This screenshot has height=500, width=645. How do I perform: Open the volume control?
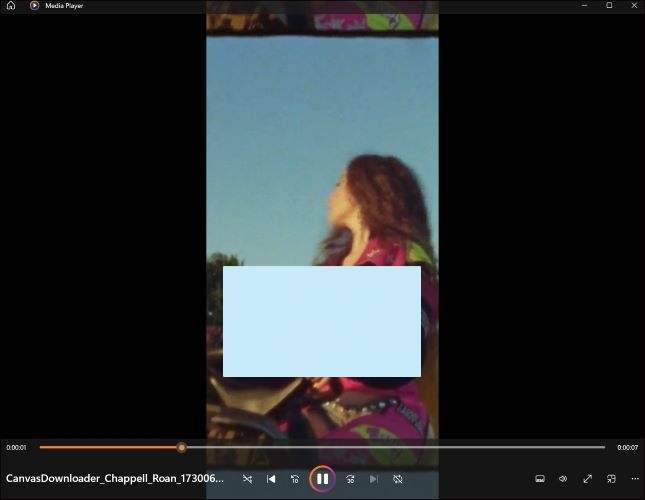[563, 479]
